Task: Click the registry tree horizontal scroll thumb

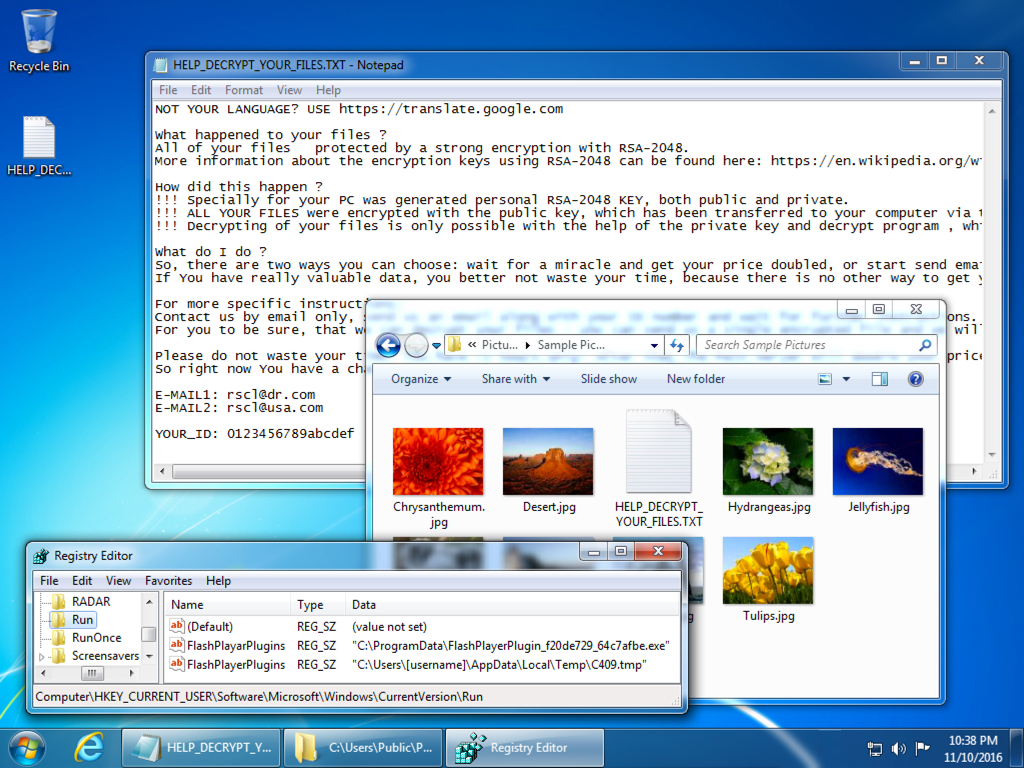Action: click(x=91, y=673)
